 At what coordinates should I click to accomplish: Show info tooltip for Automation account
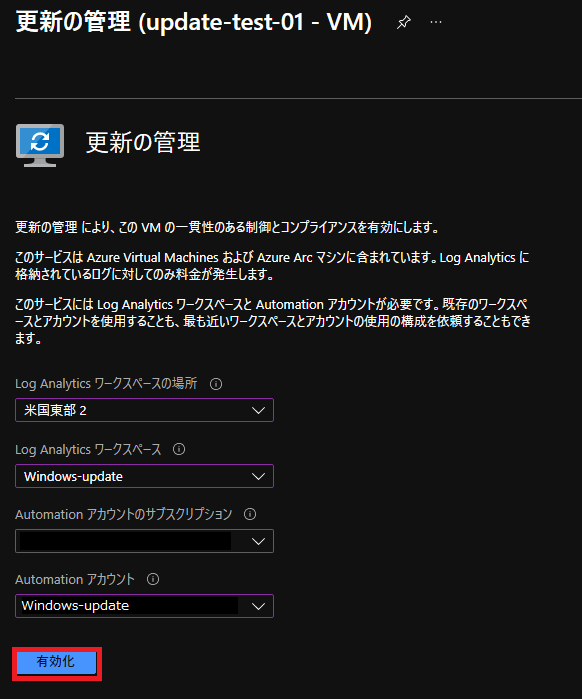[153, 579]
